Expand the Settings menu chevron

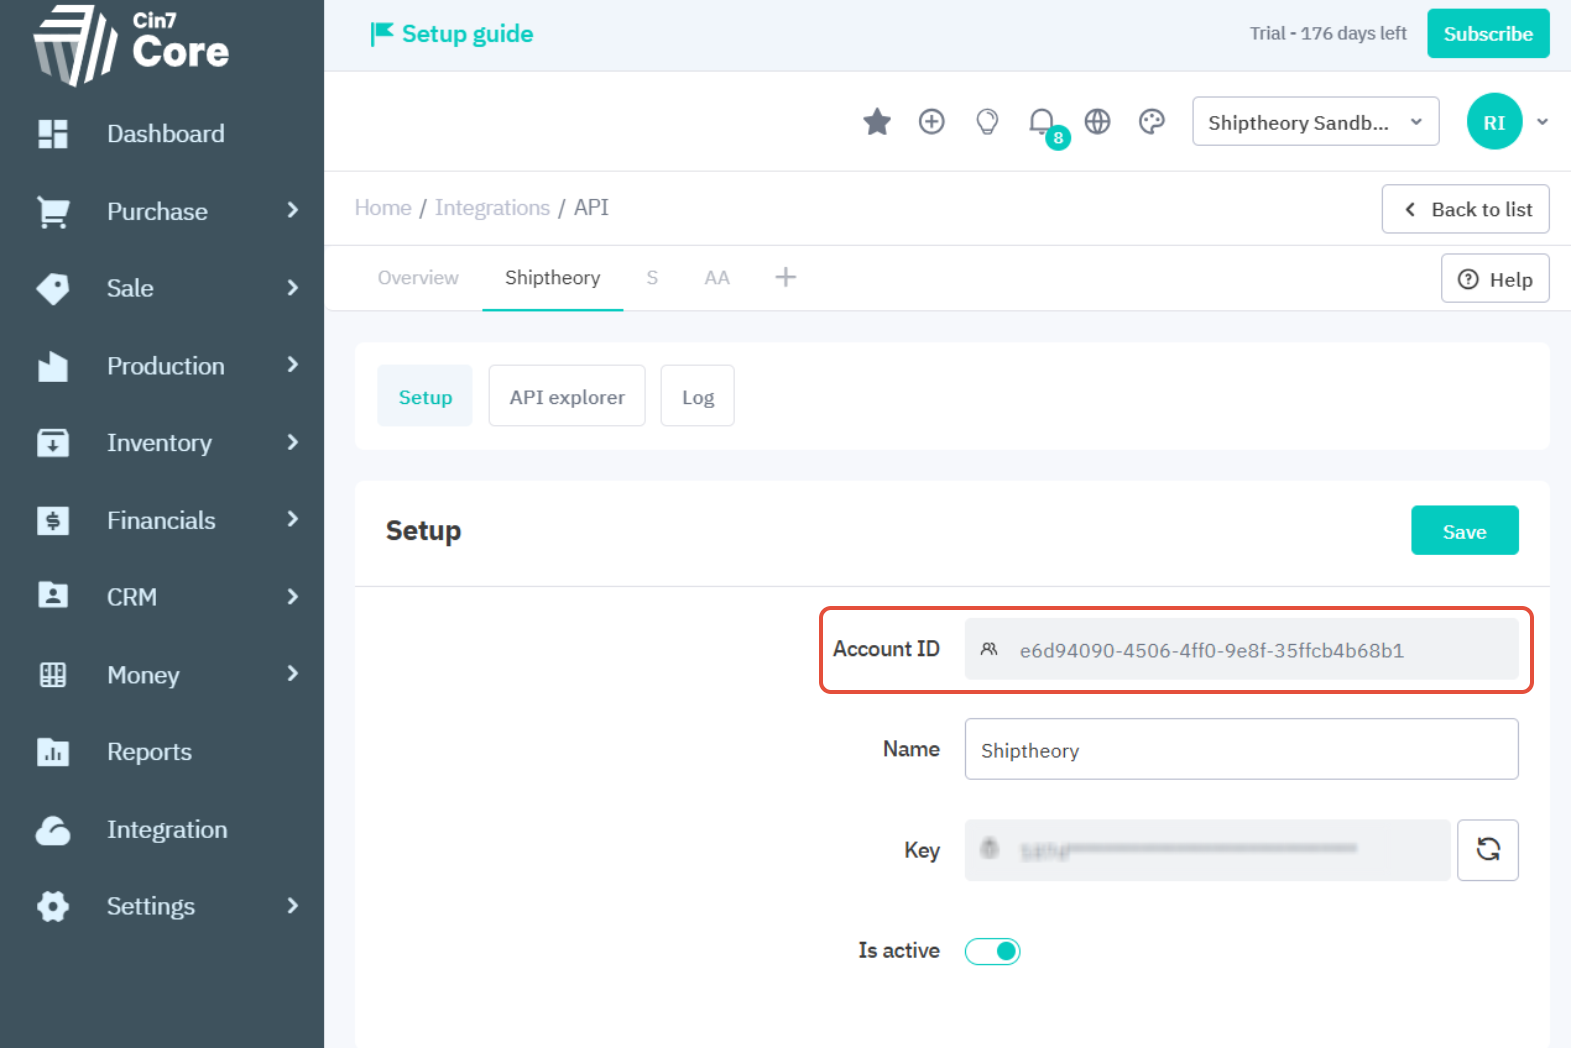point(293,906)
